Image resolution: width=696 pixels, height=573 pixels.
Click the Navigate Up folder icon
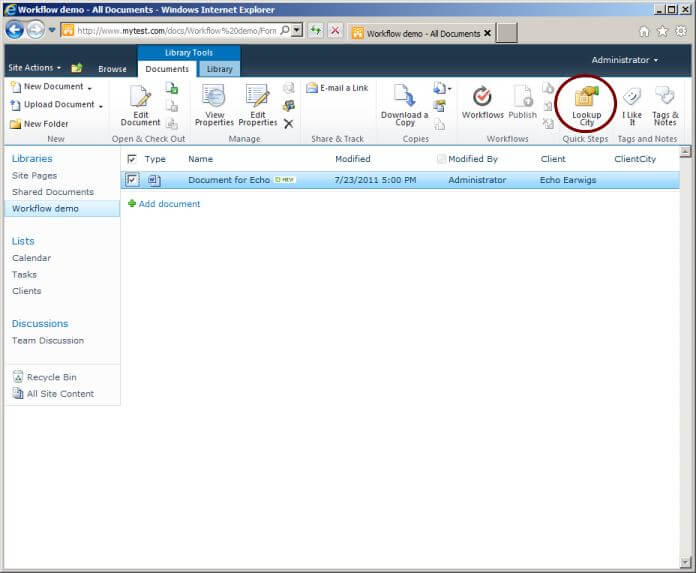tap(77, 68)
